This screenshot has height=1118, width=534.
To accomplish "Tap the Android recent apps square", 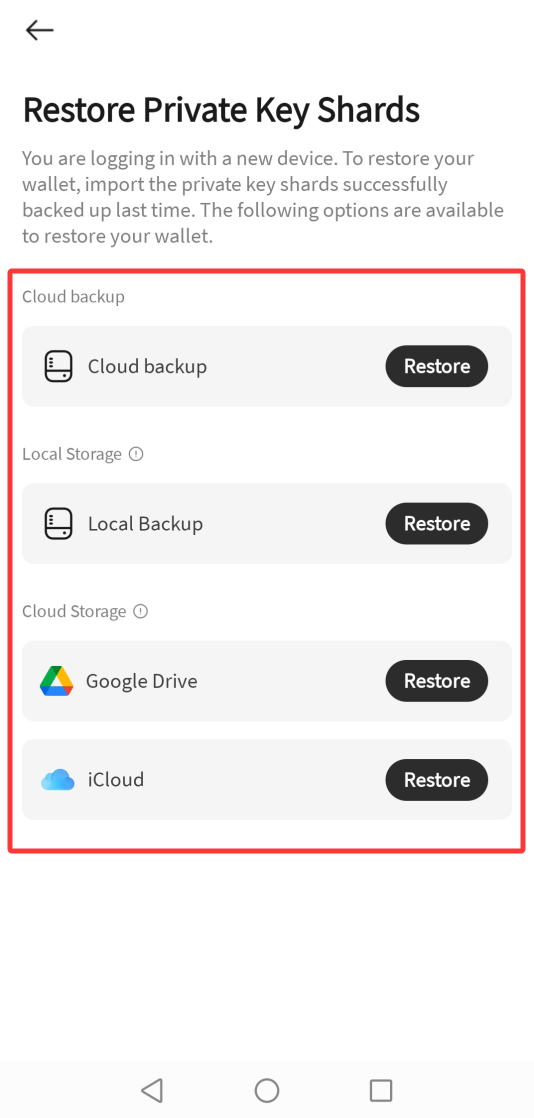I will point(381,1089).
